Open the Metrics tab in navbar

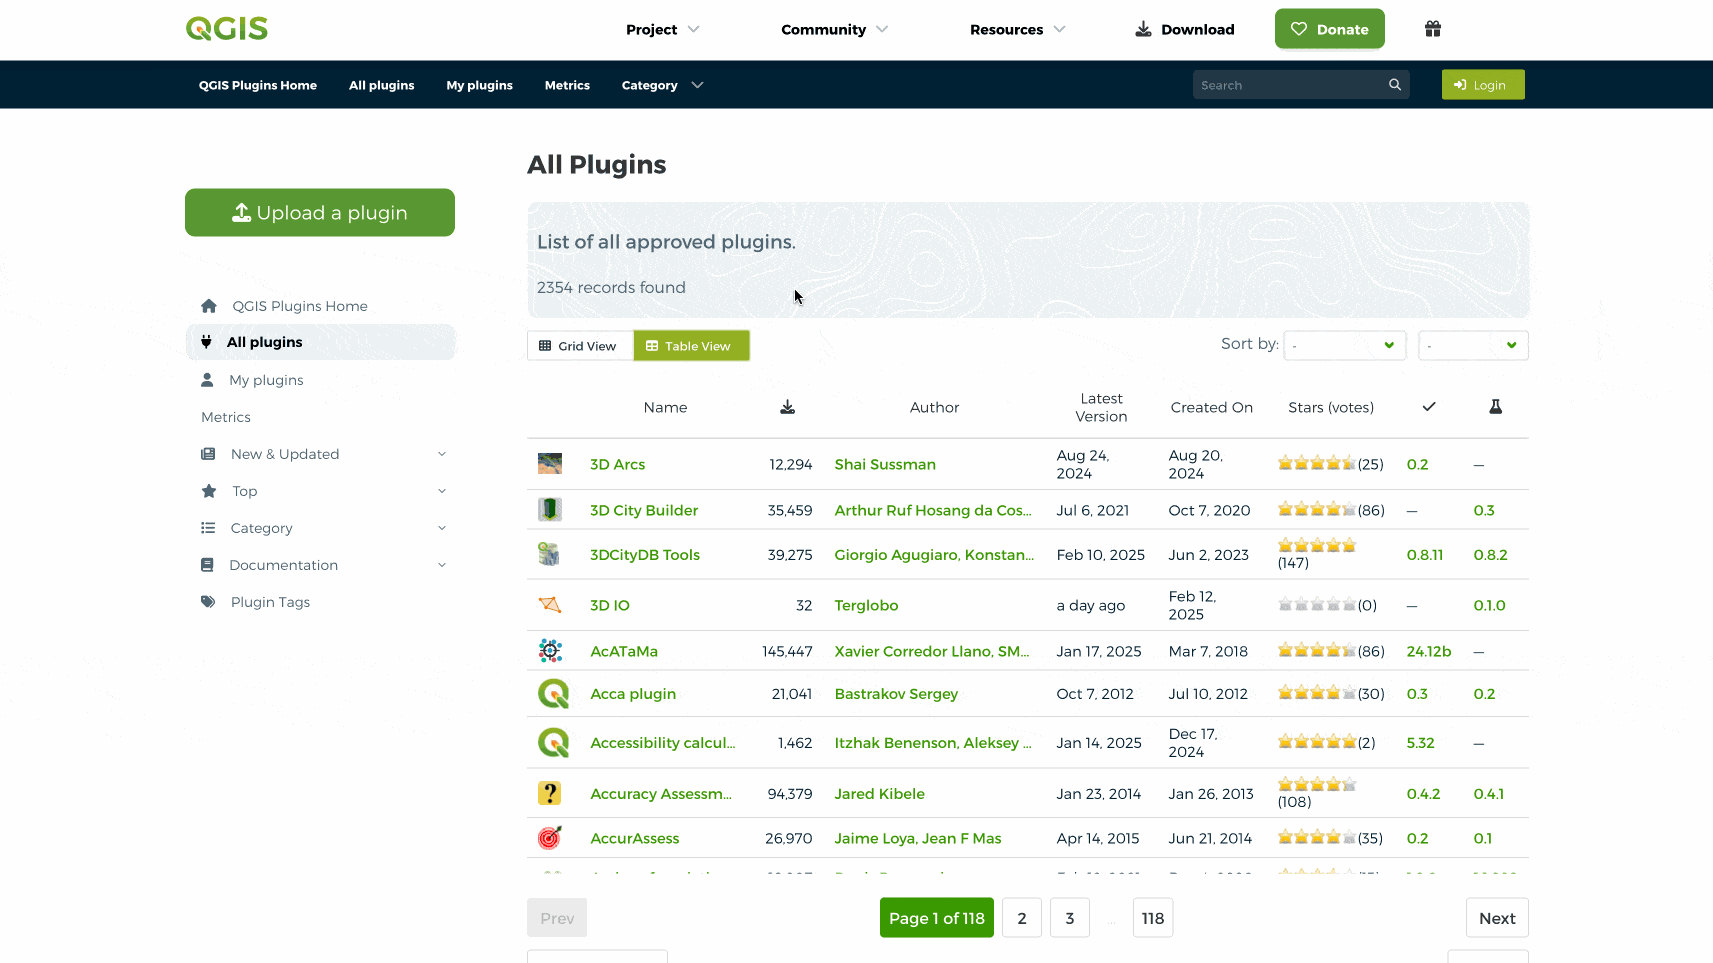point(567,85)
